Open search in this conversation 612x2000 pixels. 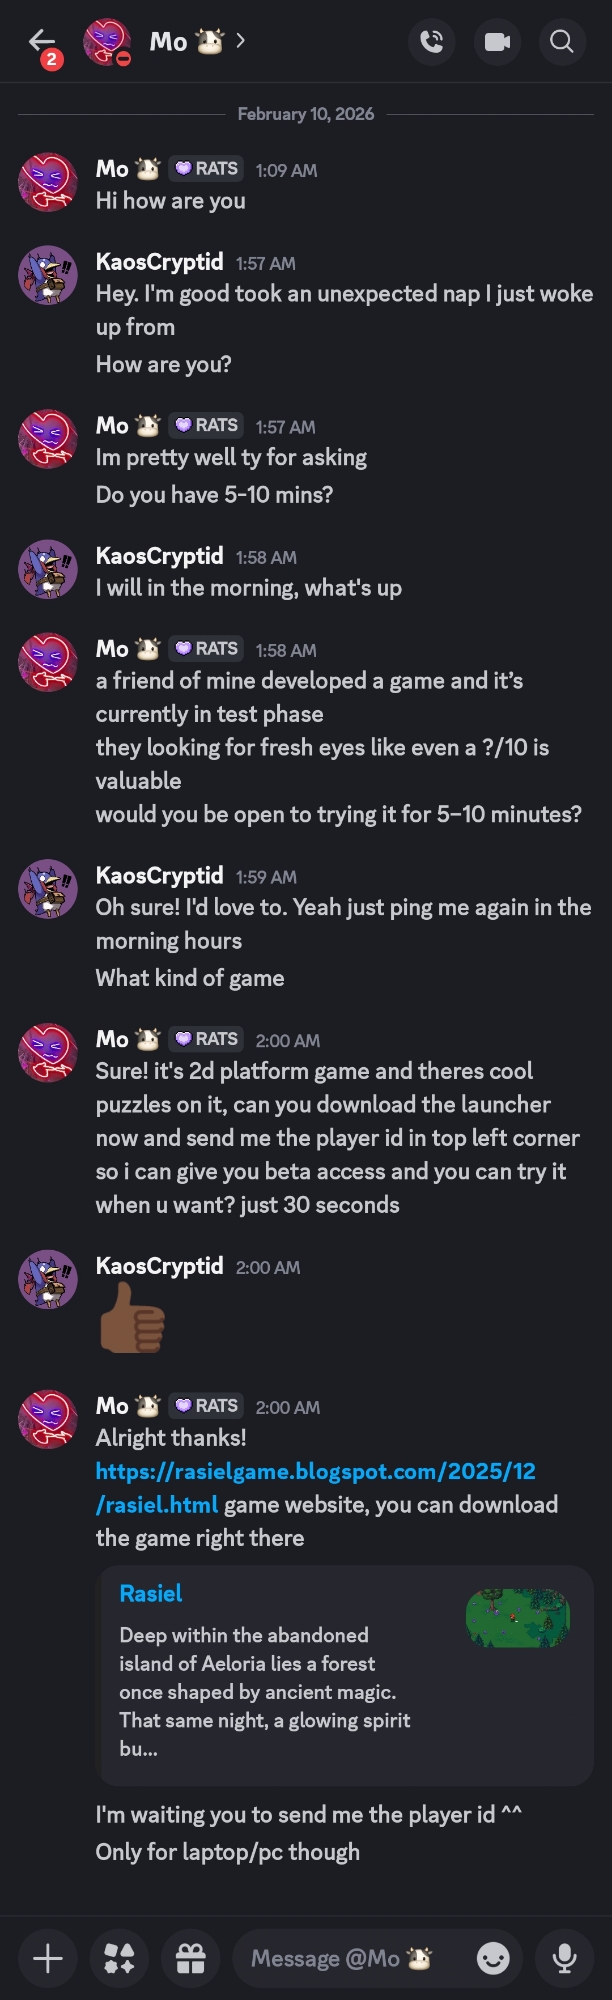562,42
